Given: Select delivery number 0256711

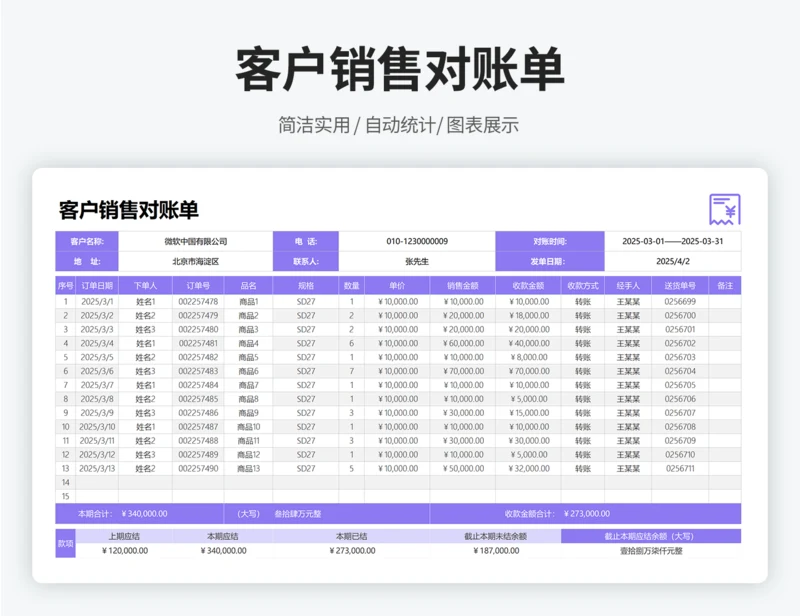Looking at the screenshot, I should pos(680,469).
